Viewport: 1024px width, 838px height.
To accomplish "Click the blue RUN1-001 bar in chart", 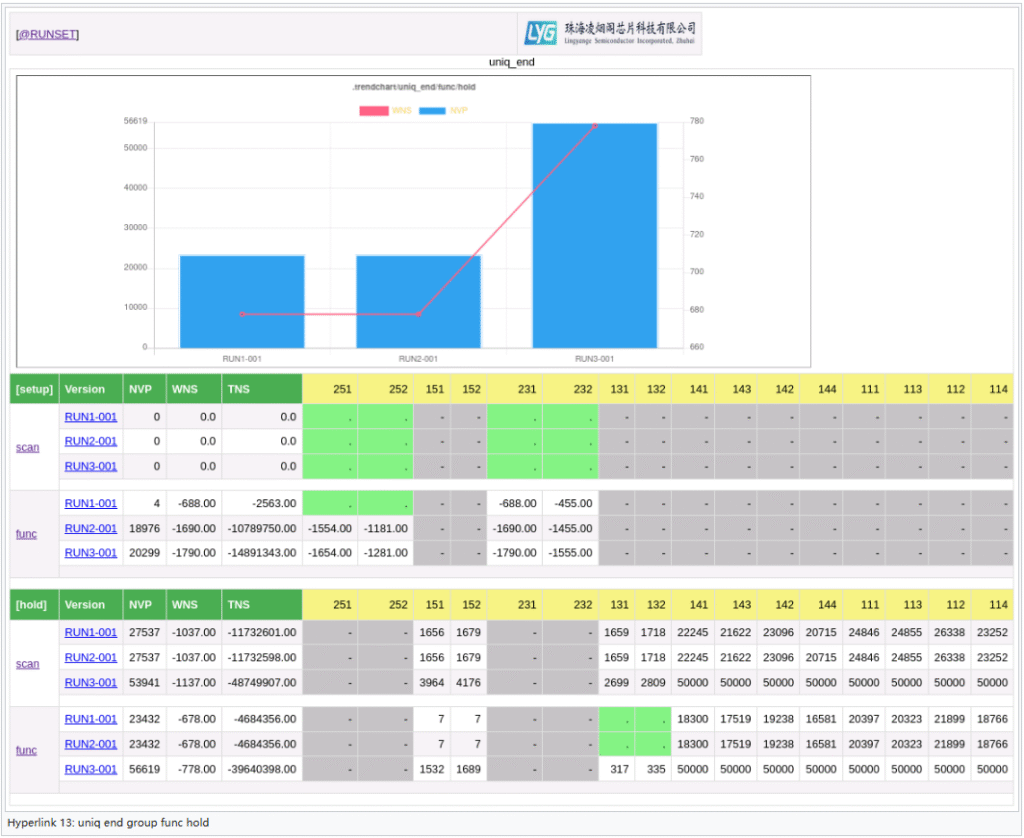I will tap(242, 301).
